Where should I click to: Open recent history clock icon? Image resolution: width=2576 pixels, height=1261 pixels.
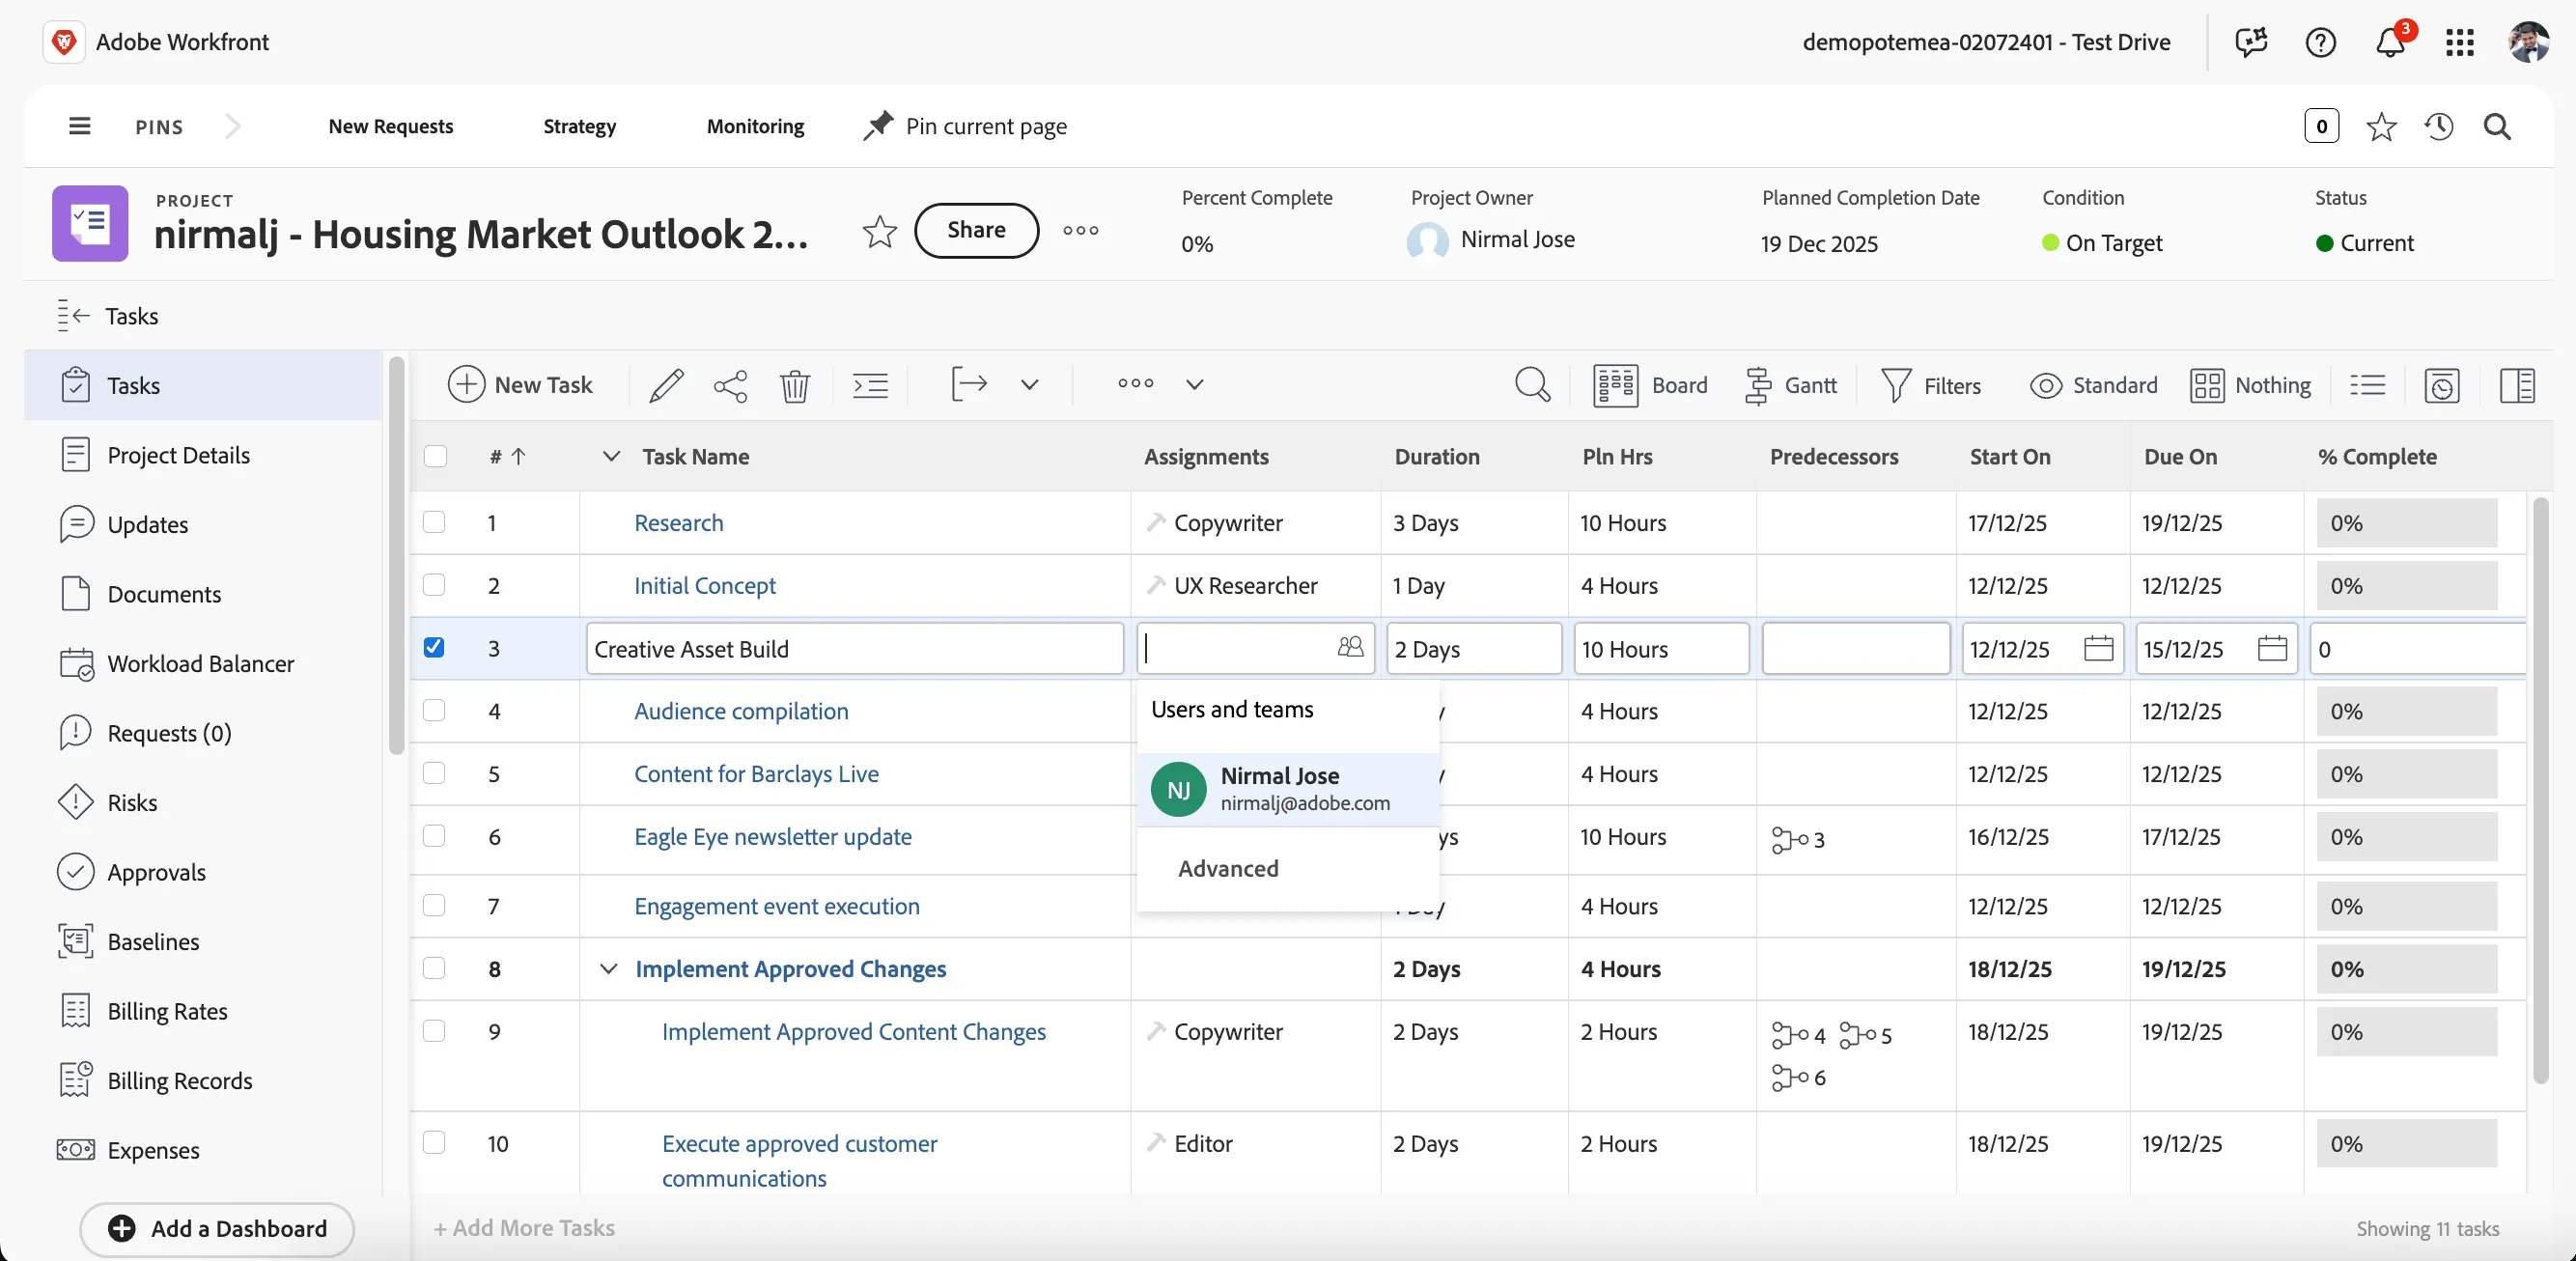click(2438, 126)
